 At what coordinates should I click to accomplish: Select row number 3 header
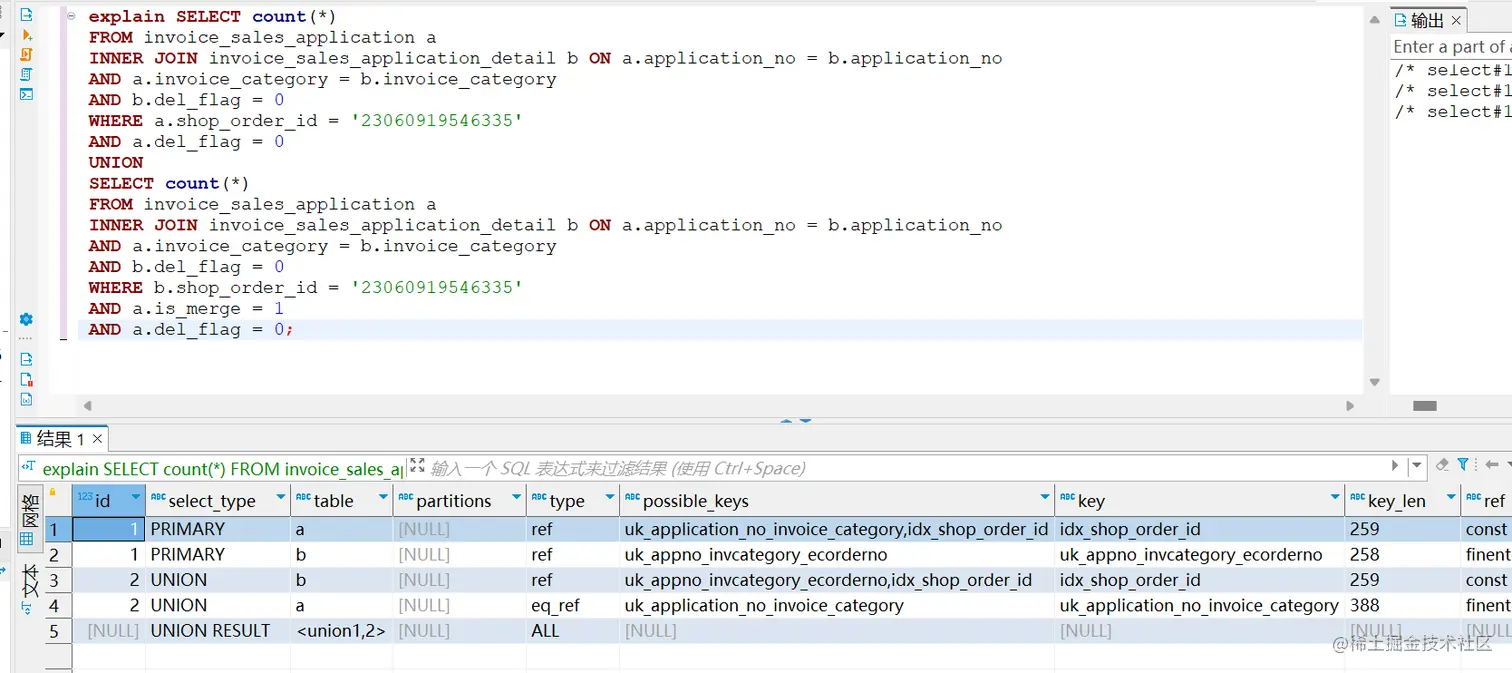pyautogui.click(x=58, y=580)
